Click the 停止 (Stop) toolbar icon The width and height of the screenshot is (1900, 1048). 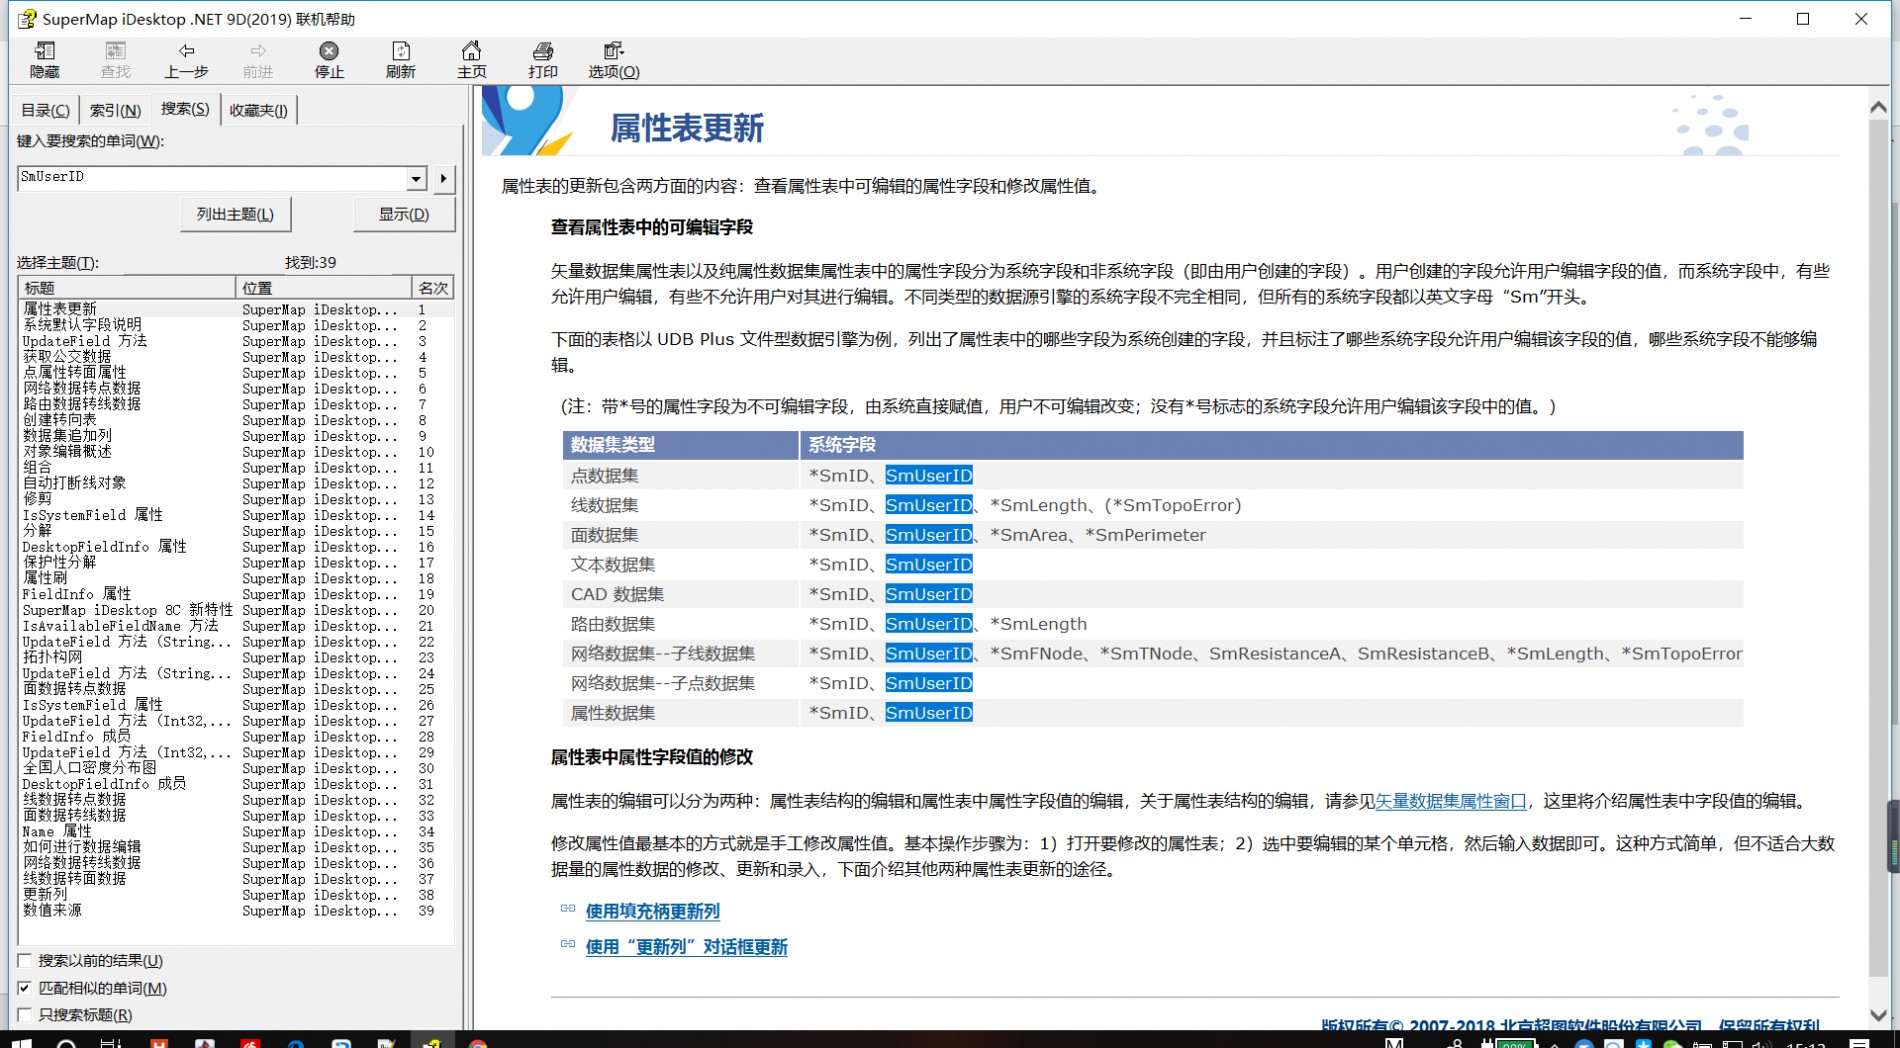[329, 60]
